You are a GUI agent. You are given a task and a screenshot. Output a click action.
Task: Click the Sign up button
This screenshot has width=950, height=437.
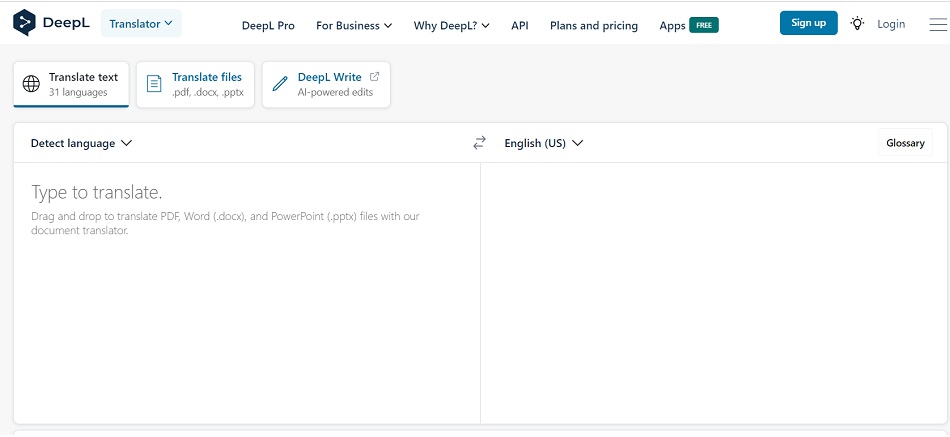click(809, 23)
